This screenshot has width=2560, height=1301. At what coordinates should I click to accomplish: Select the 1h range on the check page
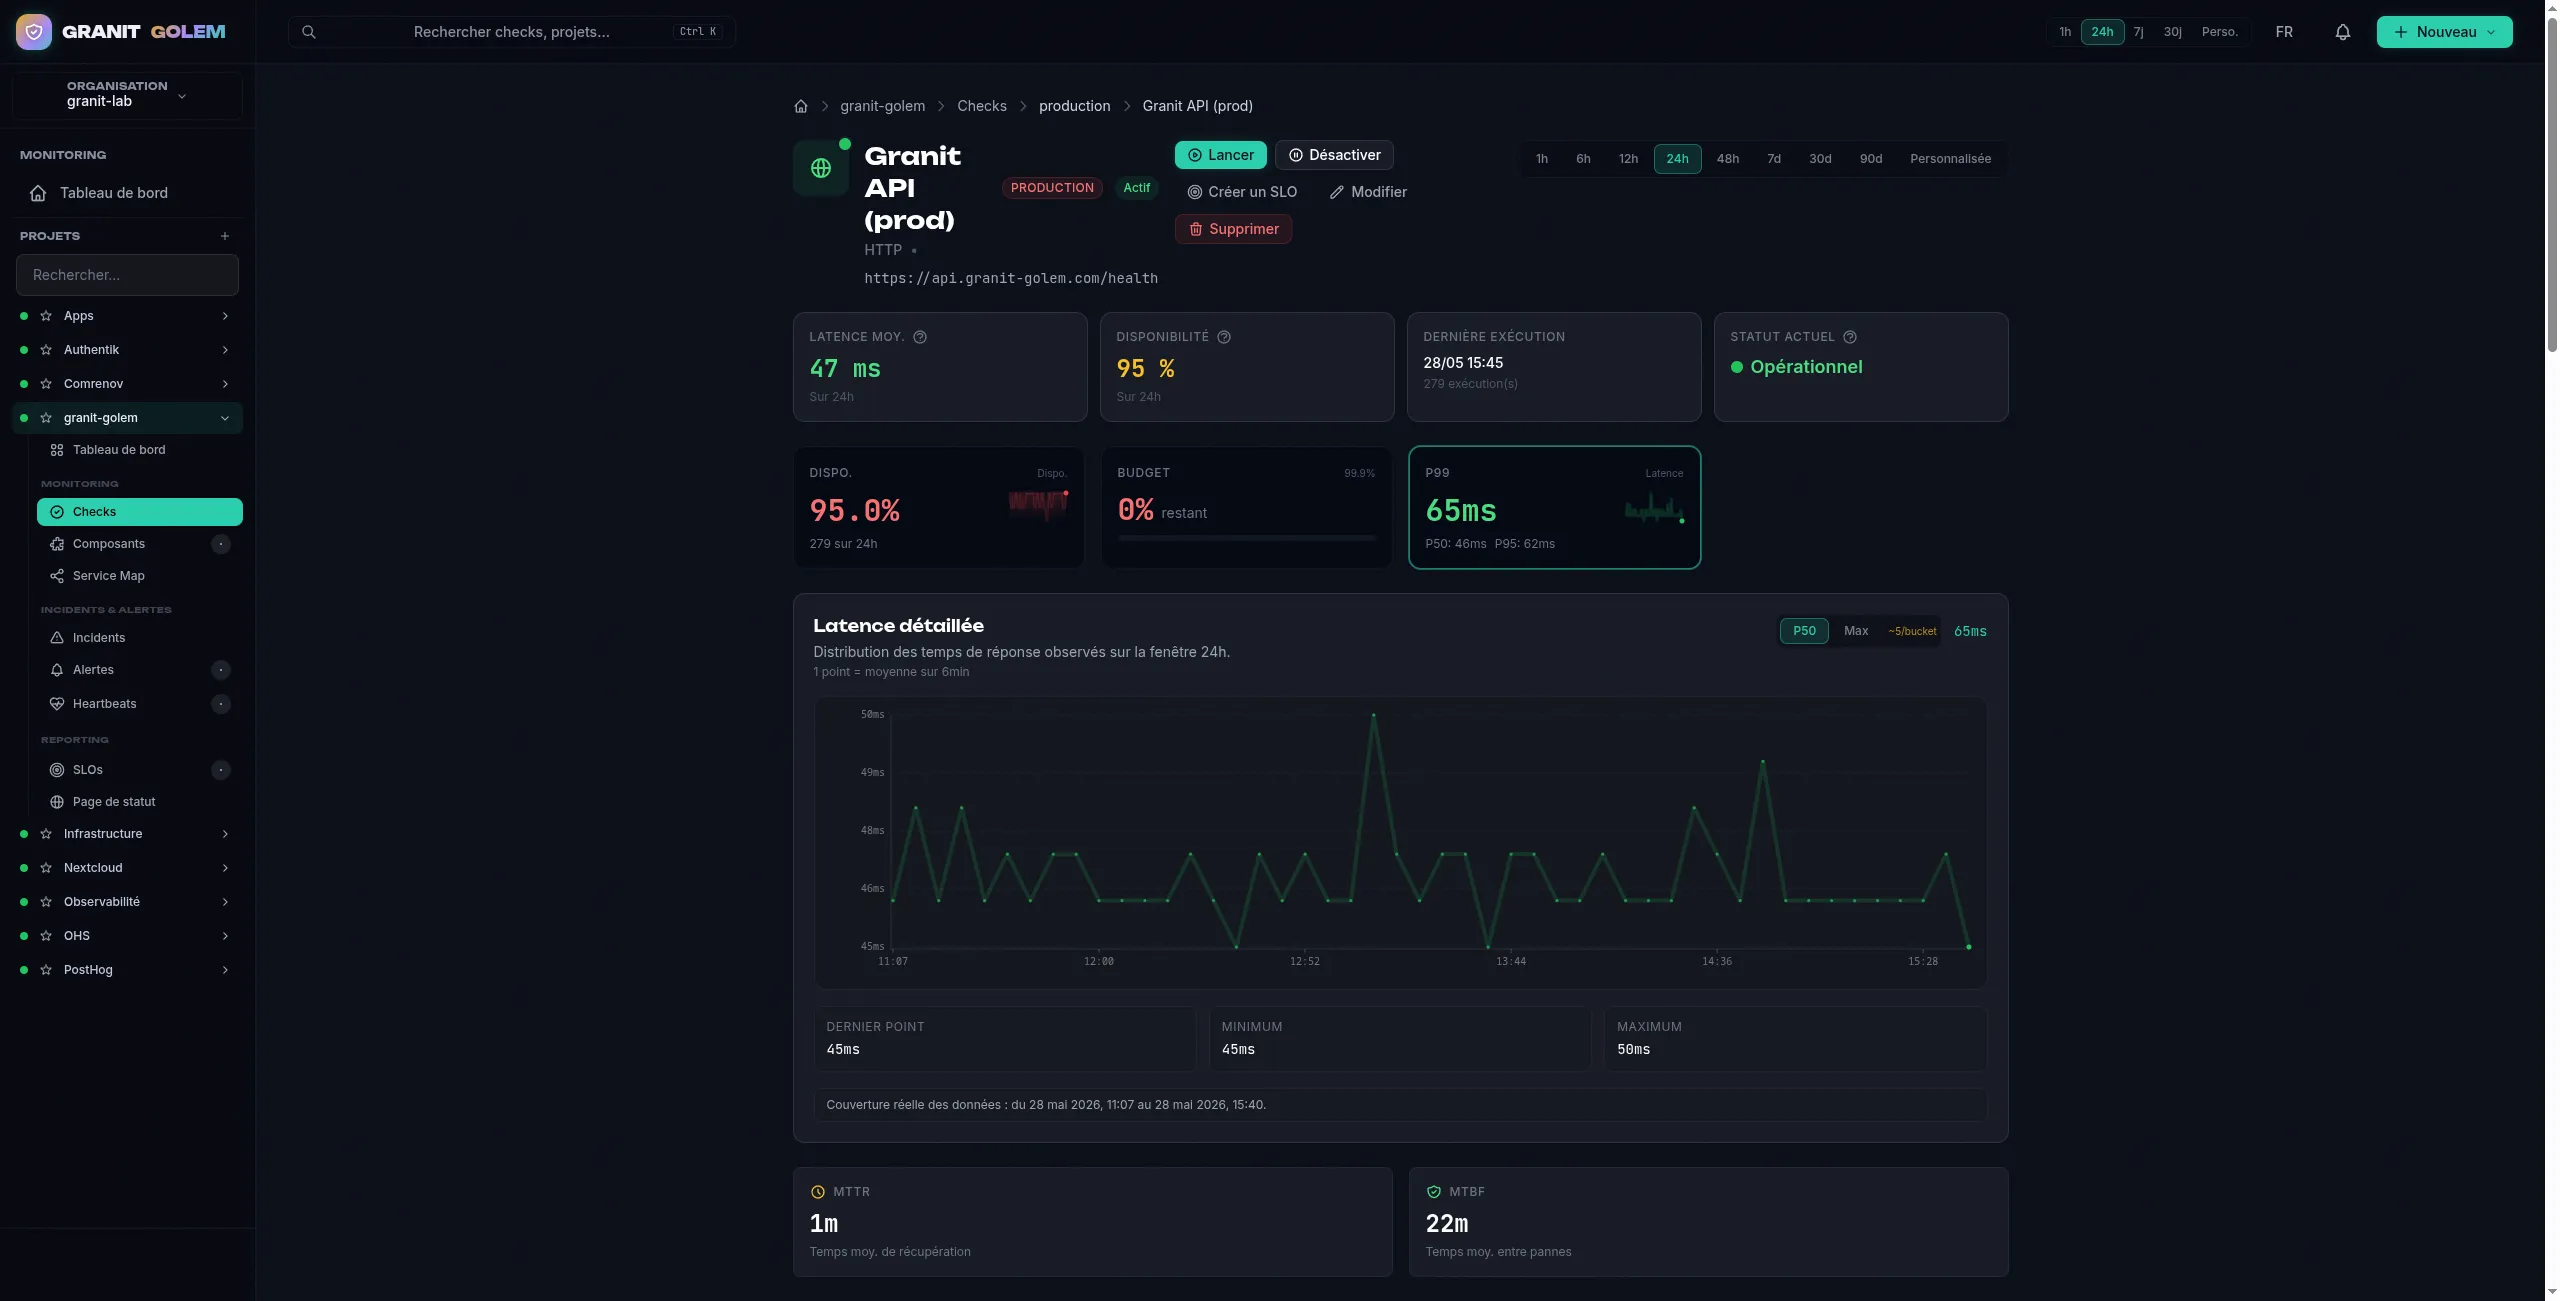pyautogui.click(x=1542, y=159)
